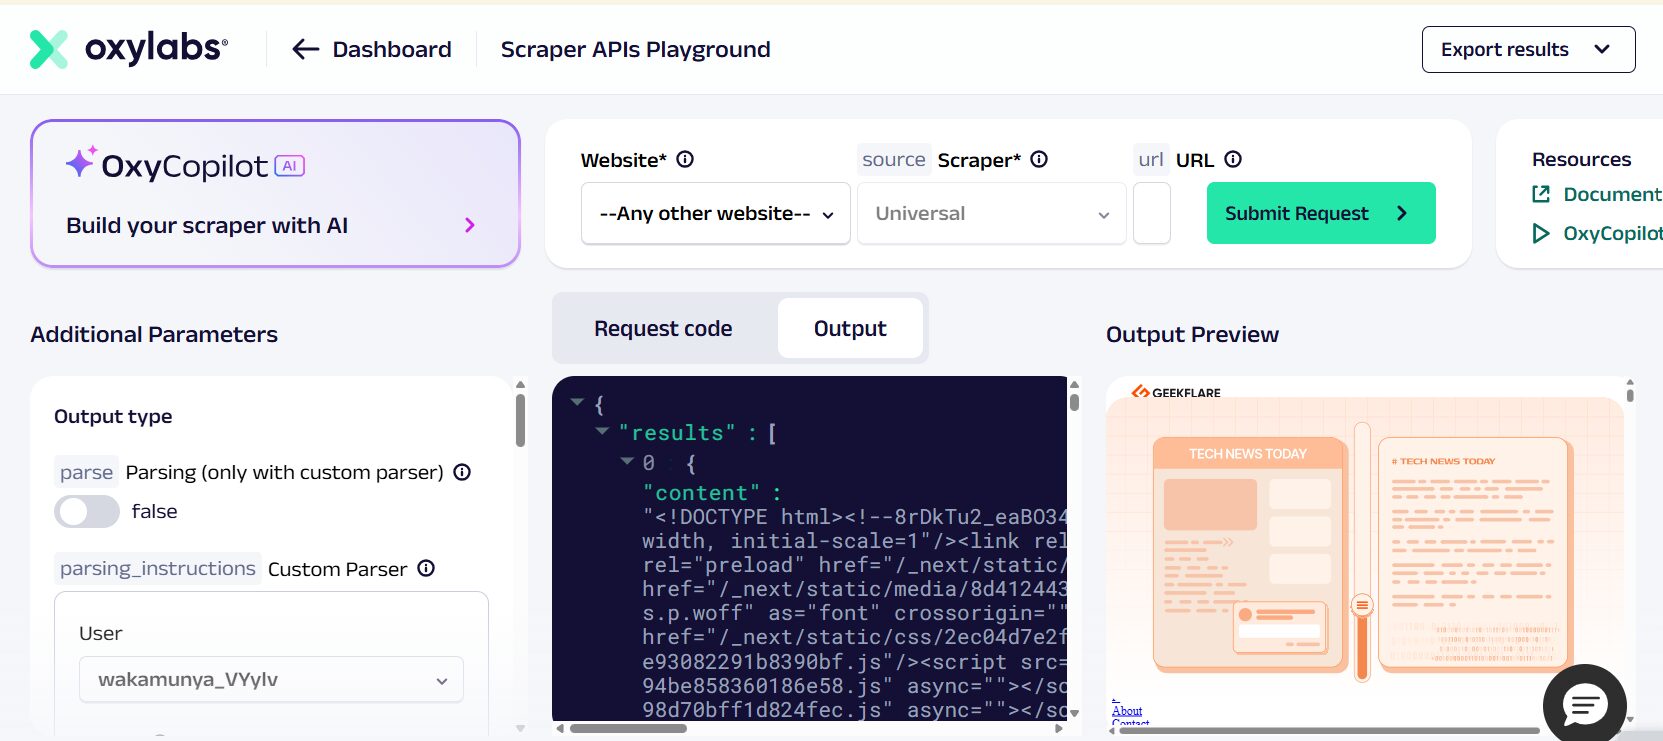
Task: Click the oxylabs logo icon
Action: pyautogui.click(x=49, y=49)
